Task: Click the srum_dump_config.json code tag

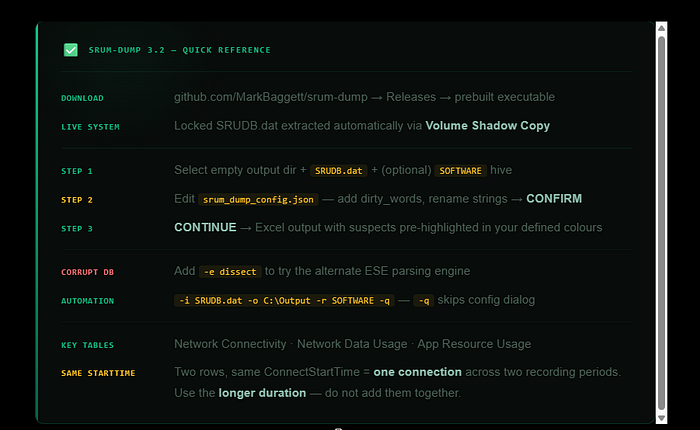Action: click(258, 199)
